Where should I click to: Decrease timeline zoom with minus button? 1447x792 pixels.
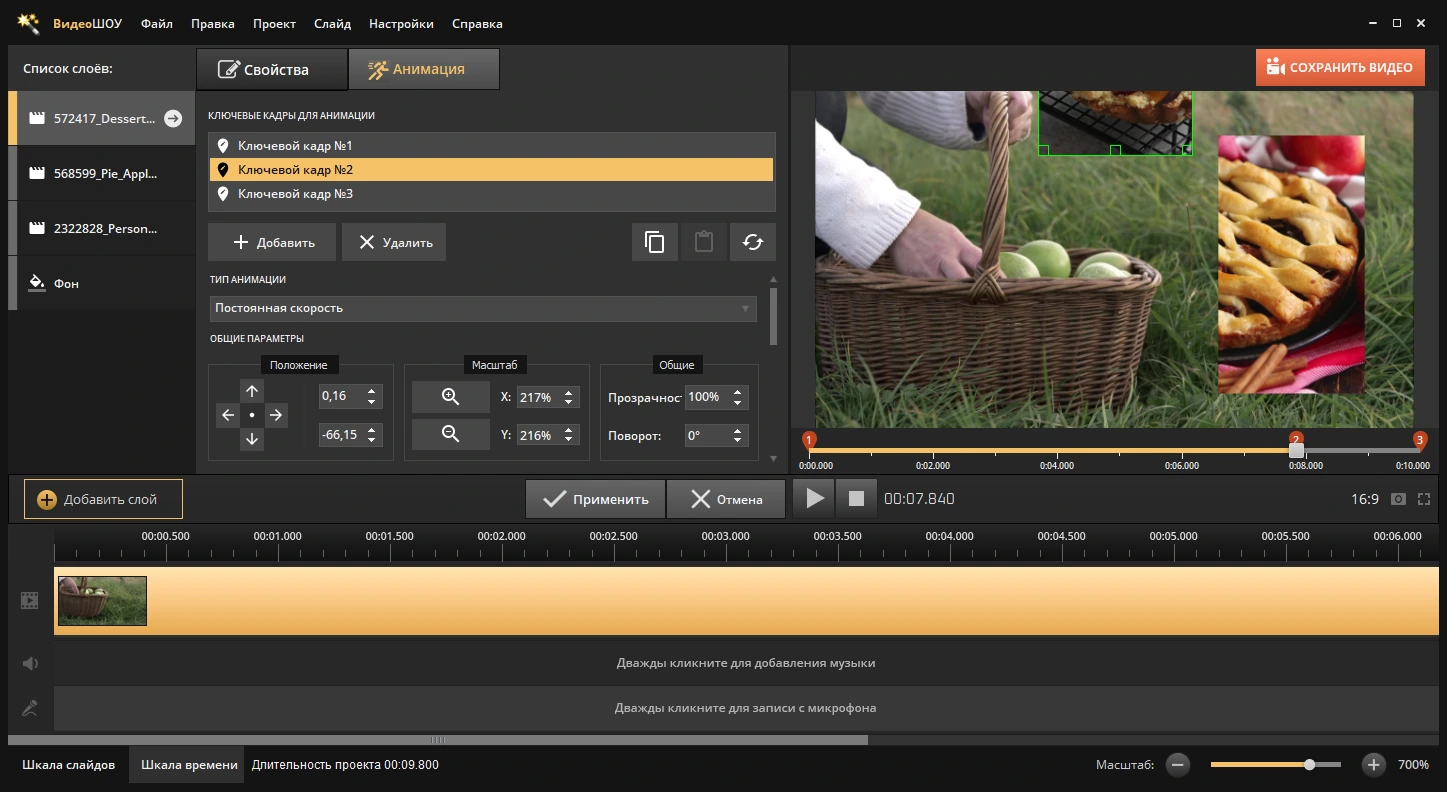pos(1178,765)
